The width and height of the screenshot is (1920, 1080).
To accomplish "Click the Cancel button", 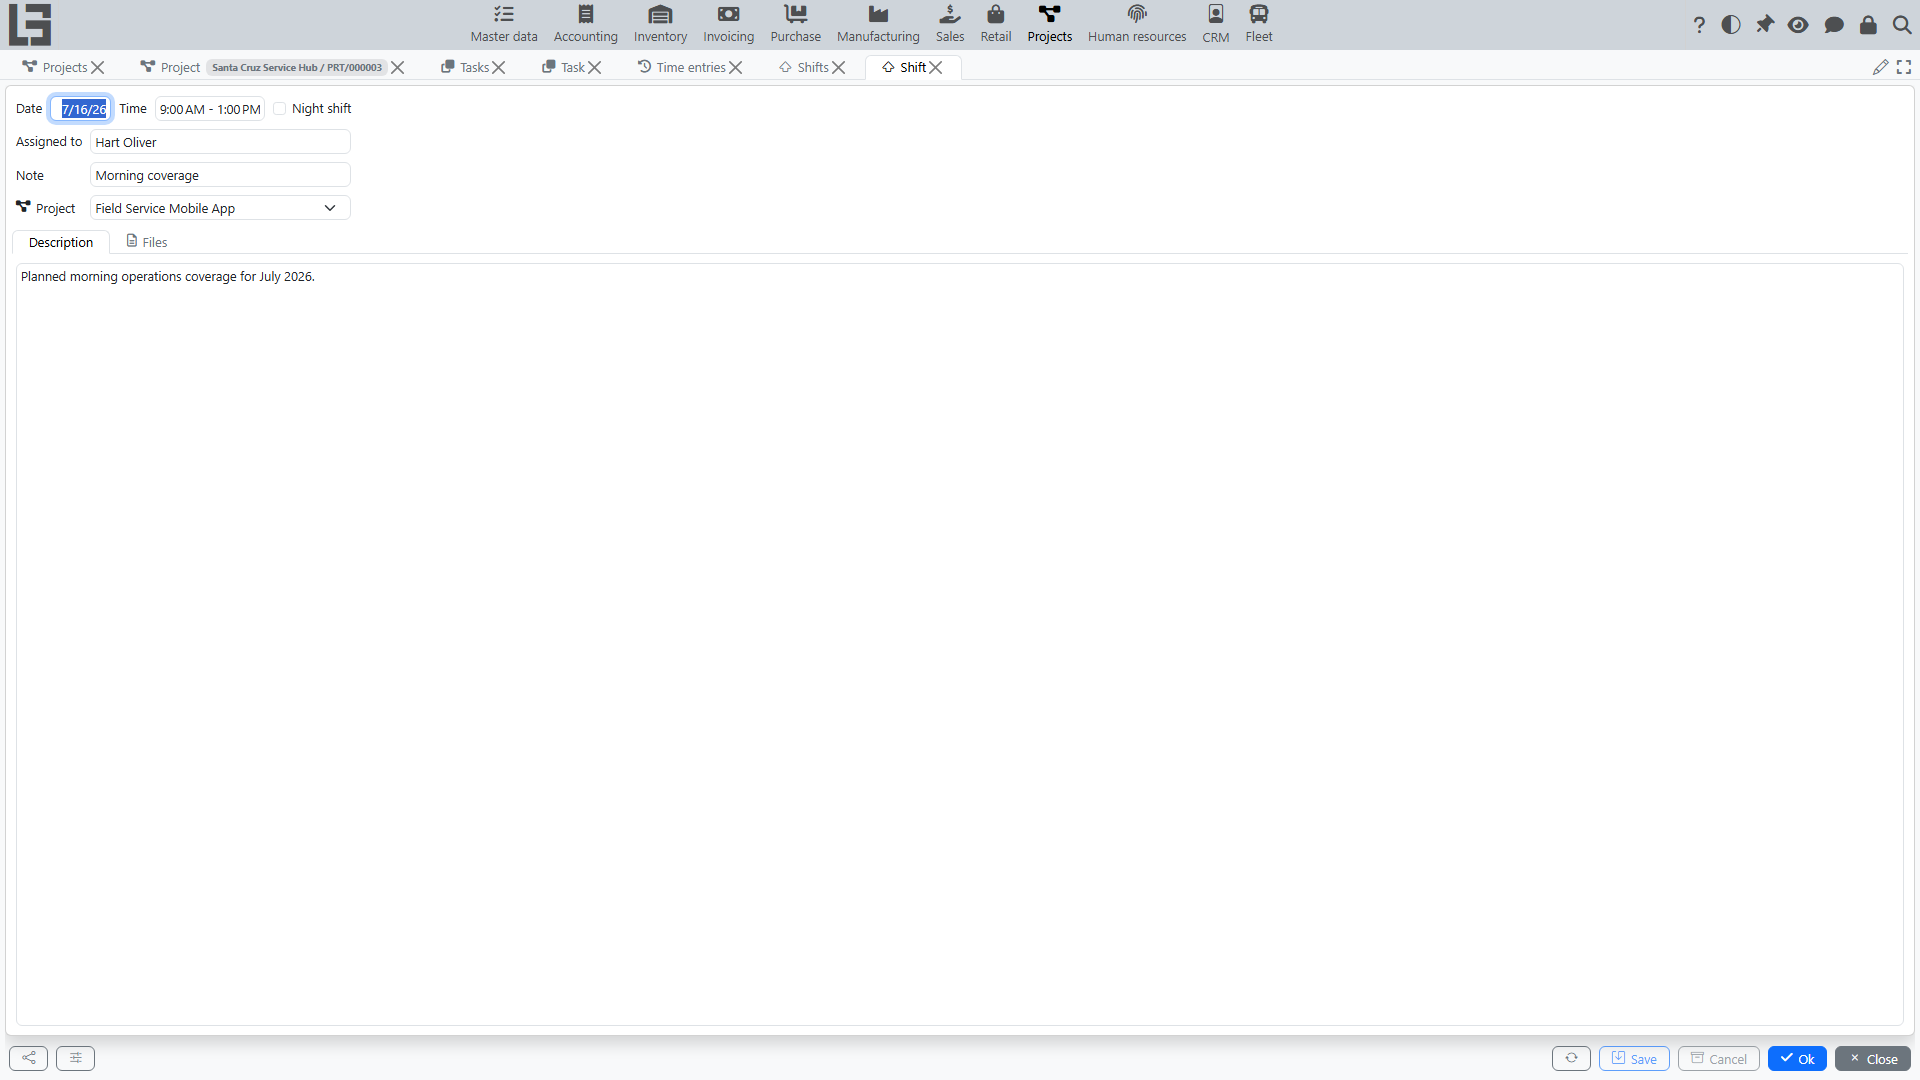I will (x=1718, y=1058).
